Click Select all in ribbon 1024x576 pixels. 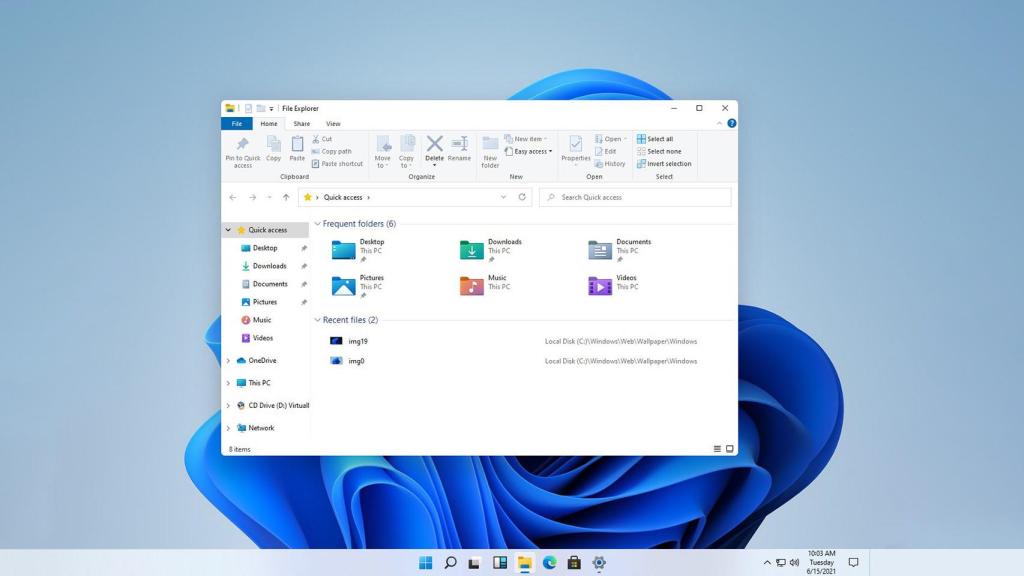coord(655,139)
